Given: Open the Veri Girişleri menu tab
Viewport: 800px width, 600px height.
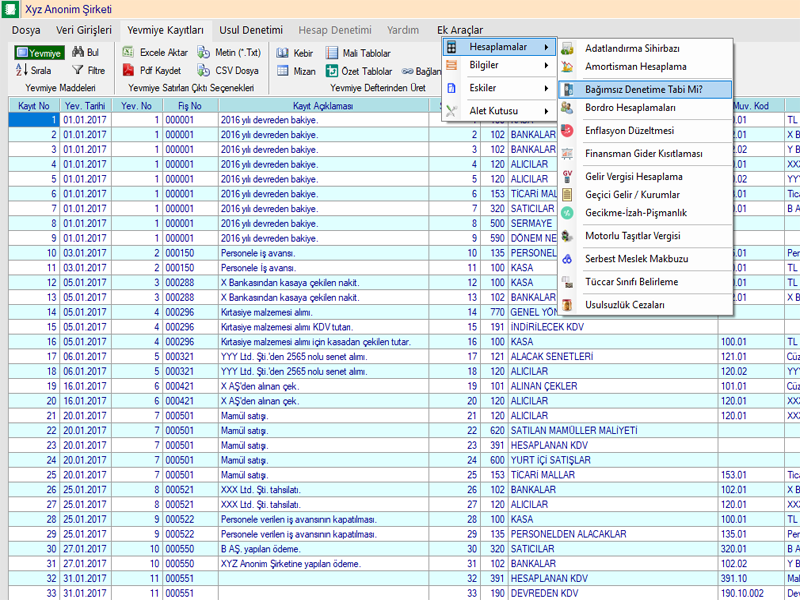Looking at the screenshot, I should coord(84,30).
